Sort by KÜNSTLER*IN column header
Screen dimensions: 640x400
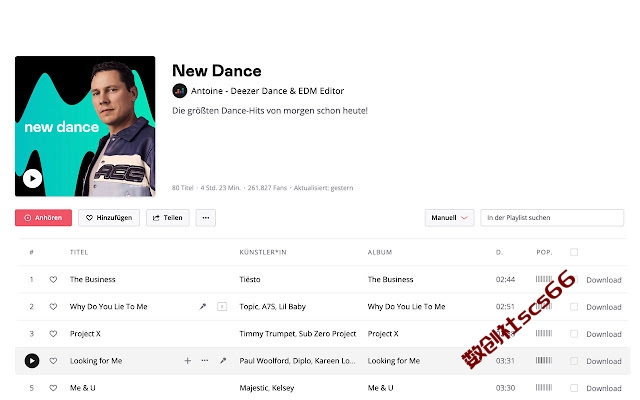[x=263, y=252]
